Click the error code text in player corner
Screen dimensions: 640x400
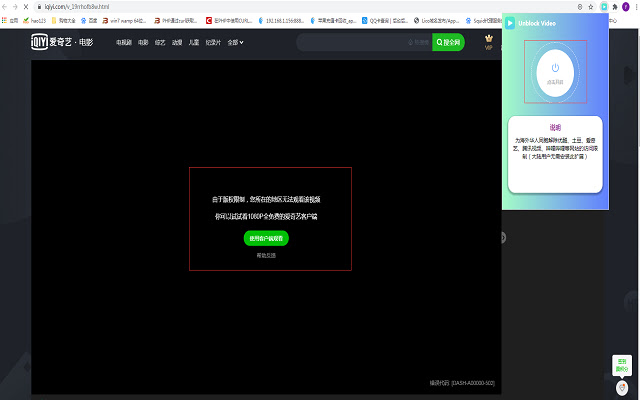[462, 383]
